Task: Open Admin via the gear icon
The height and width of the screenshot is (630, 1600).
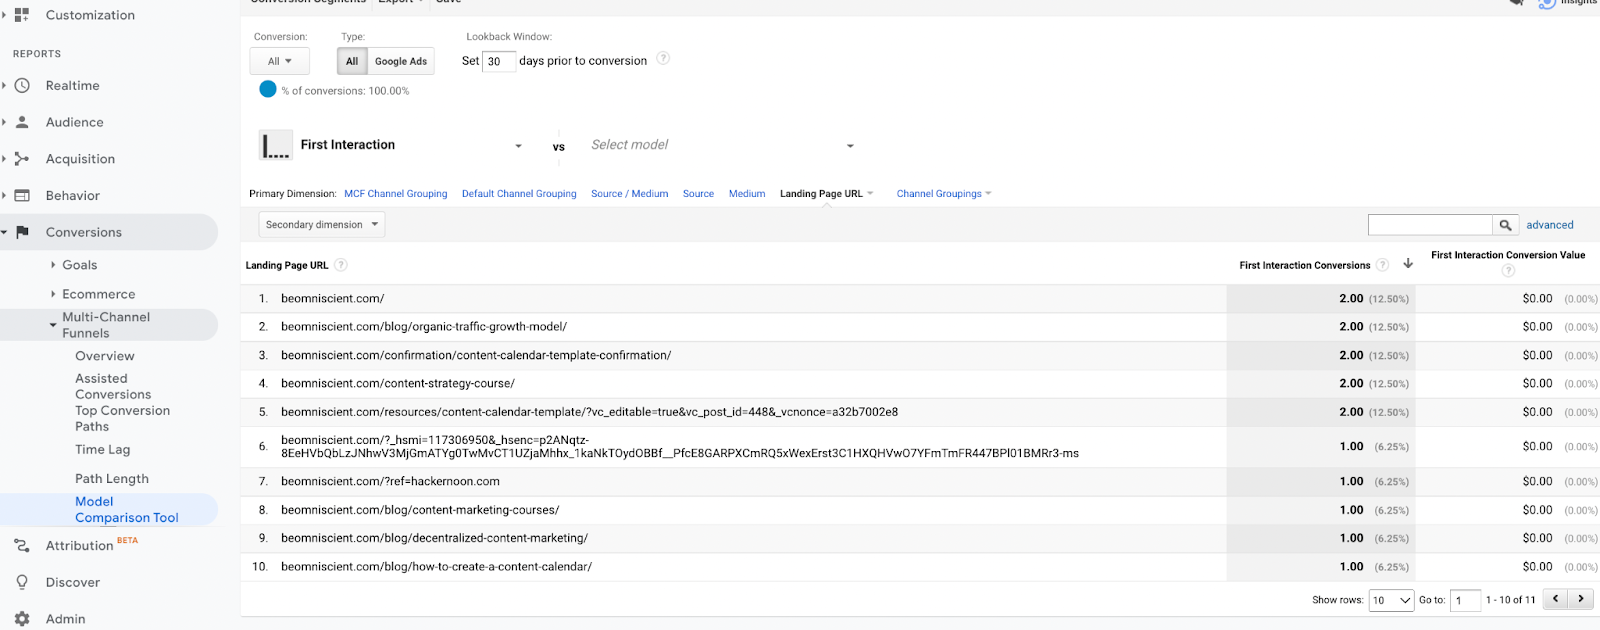Action: tap(22, 619)
